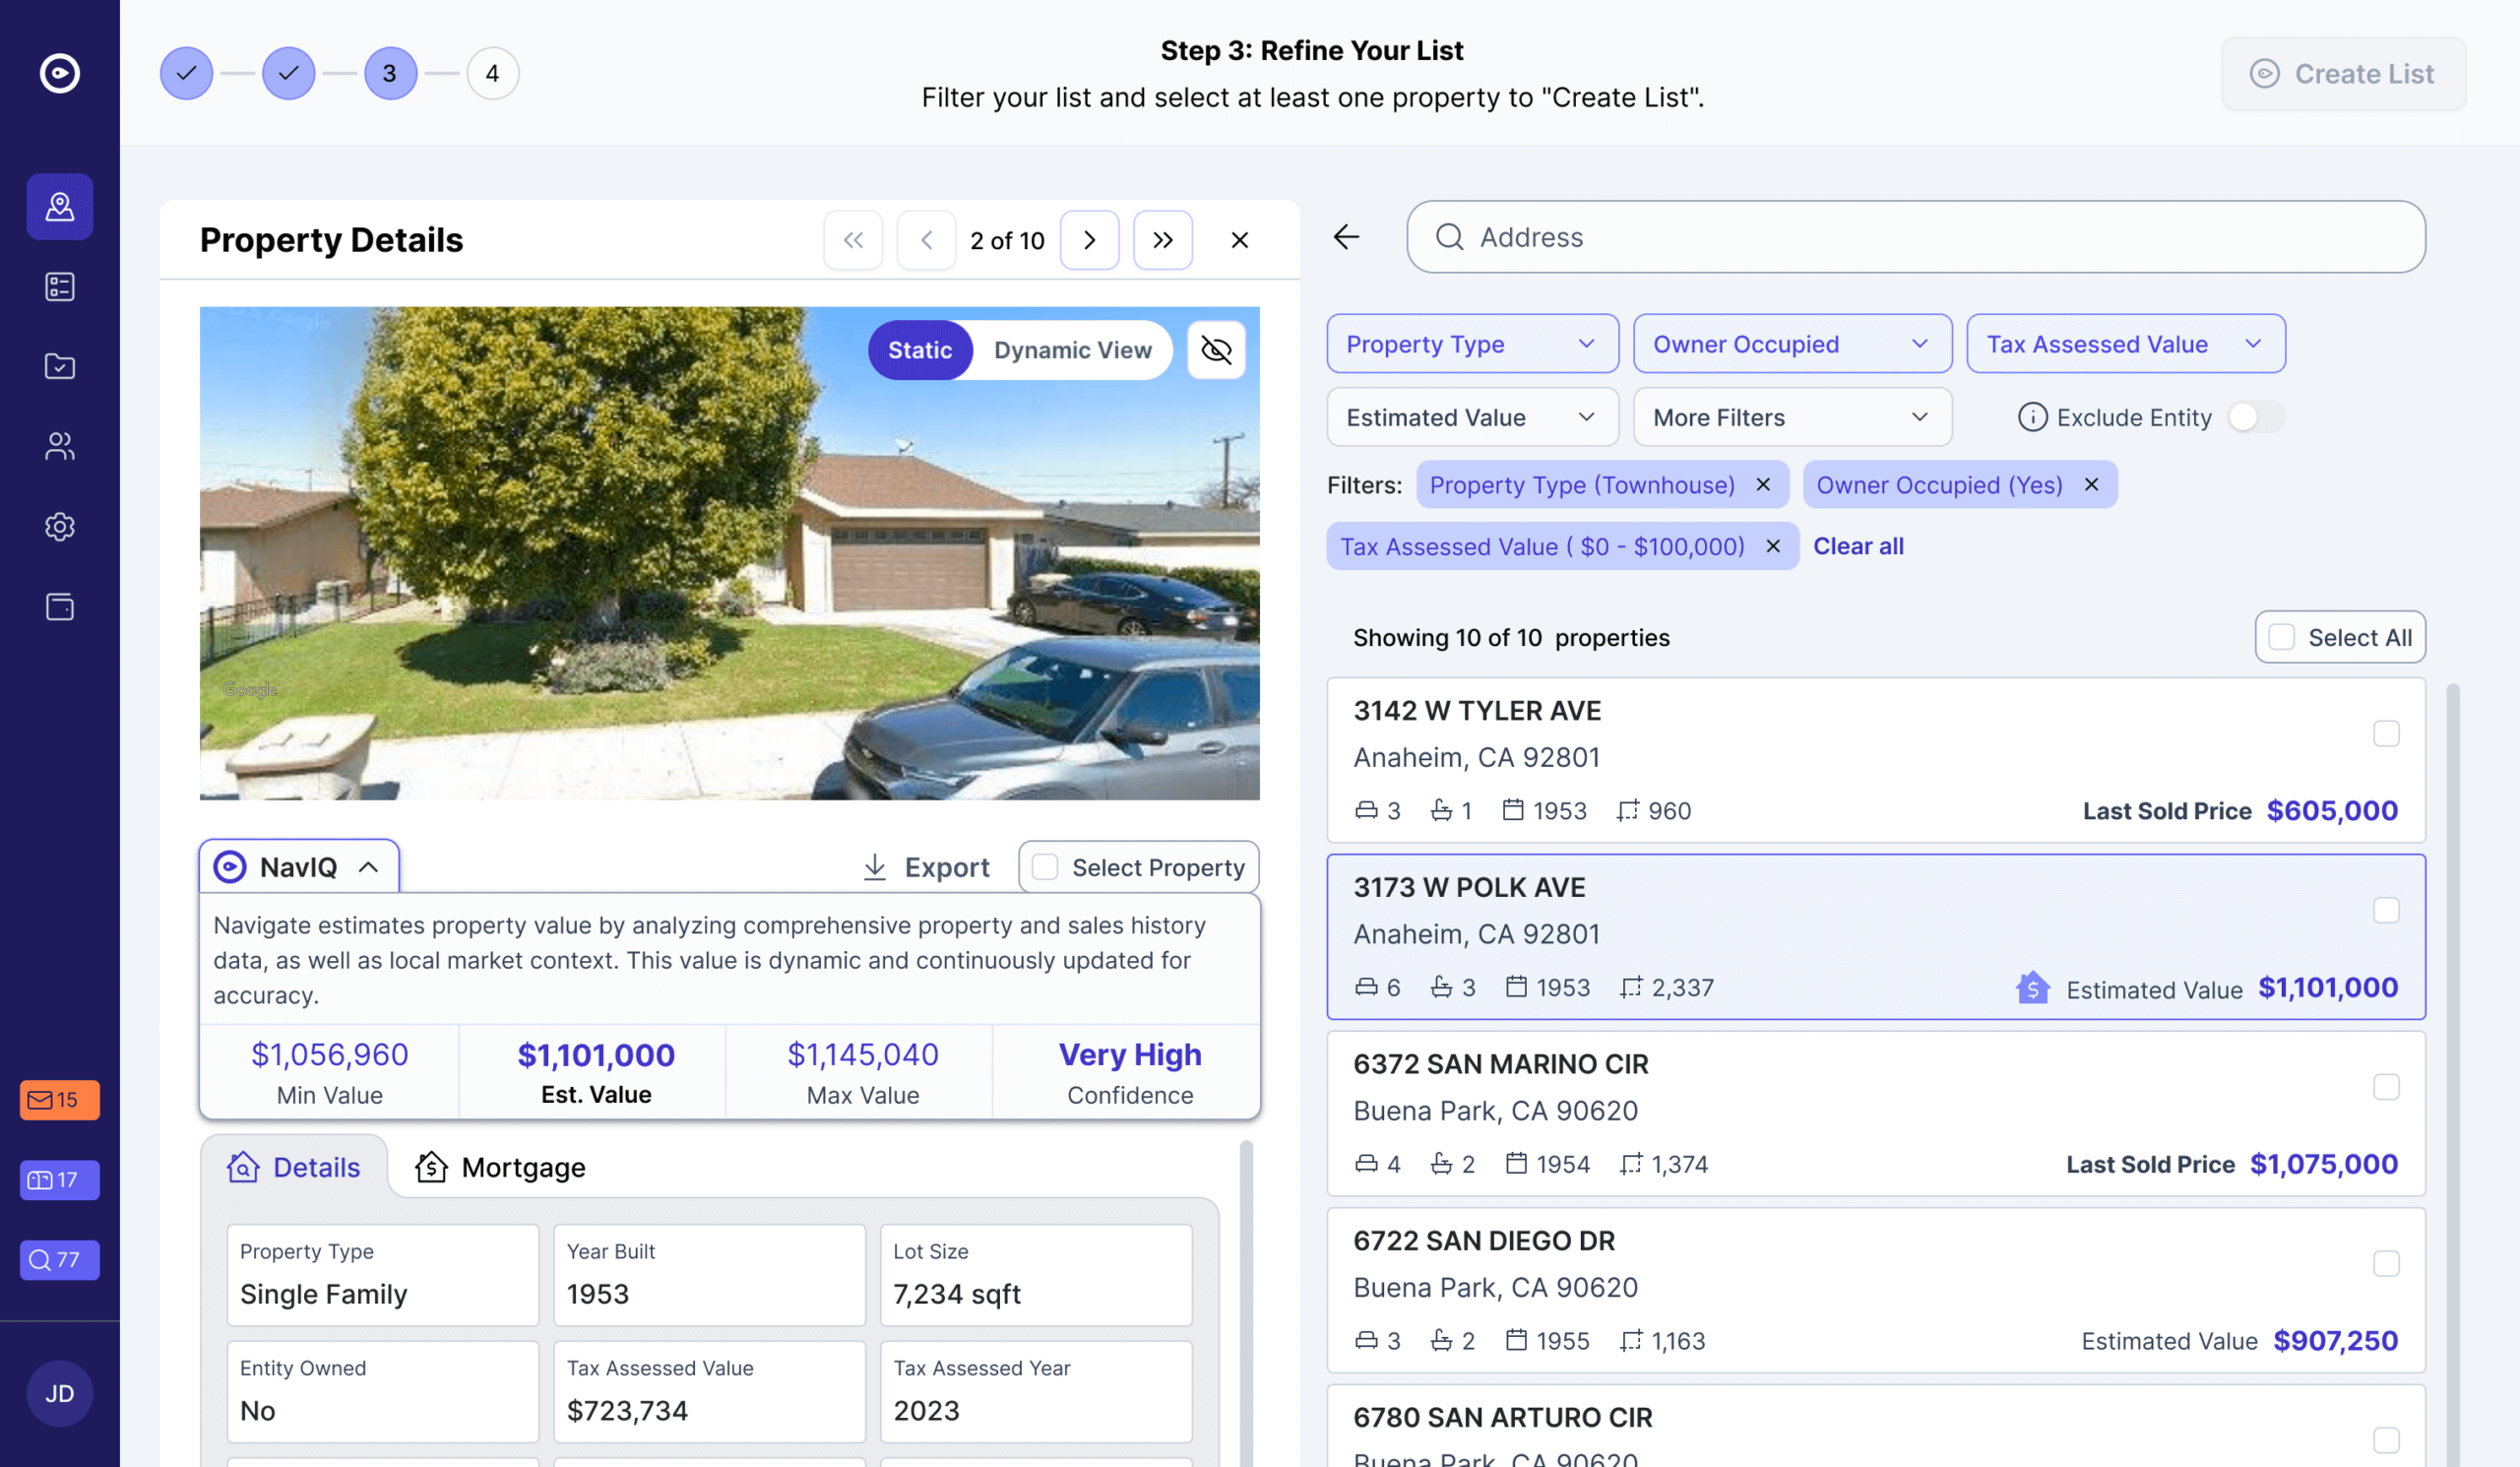
Task: Go to next property arrow
Action: click(1089, 240)
